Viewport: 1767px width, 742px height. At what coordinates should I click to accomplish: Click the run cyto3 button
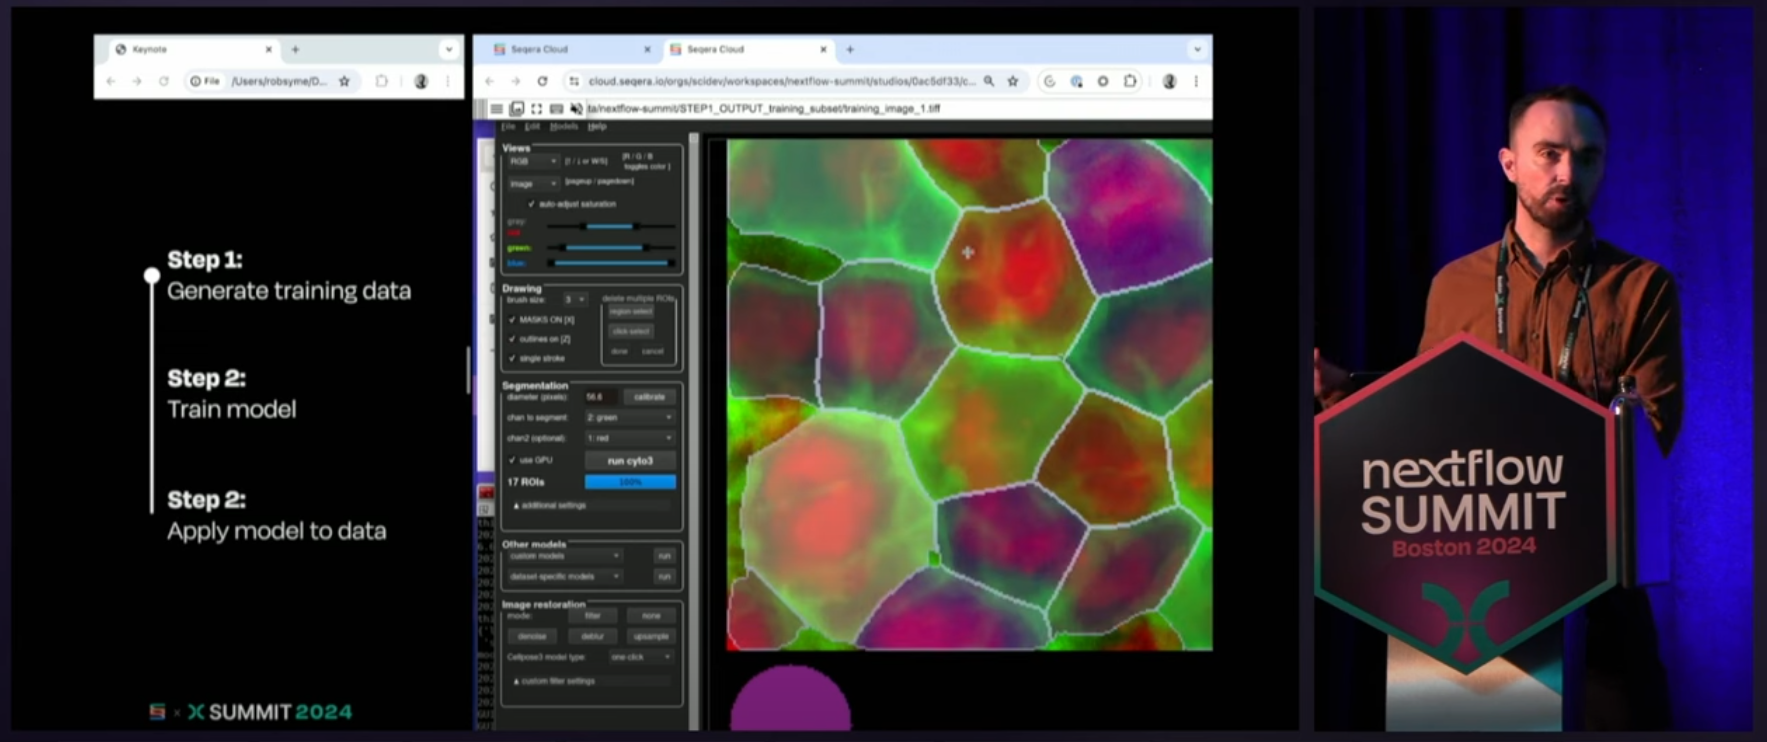pyautogui.click(x=630, y=461)
